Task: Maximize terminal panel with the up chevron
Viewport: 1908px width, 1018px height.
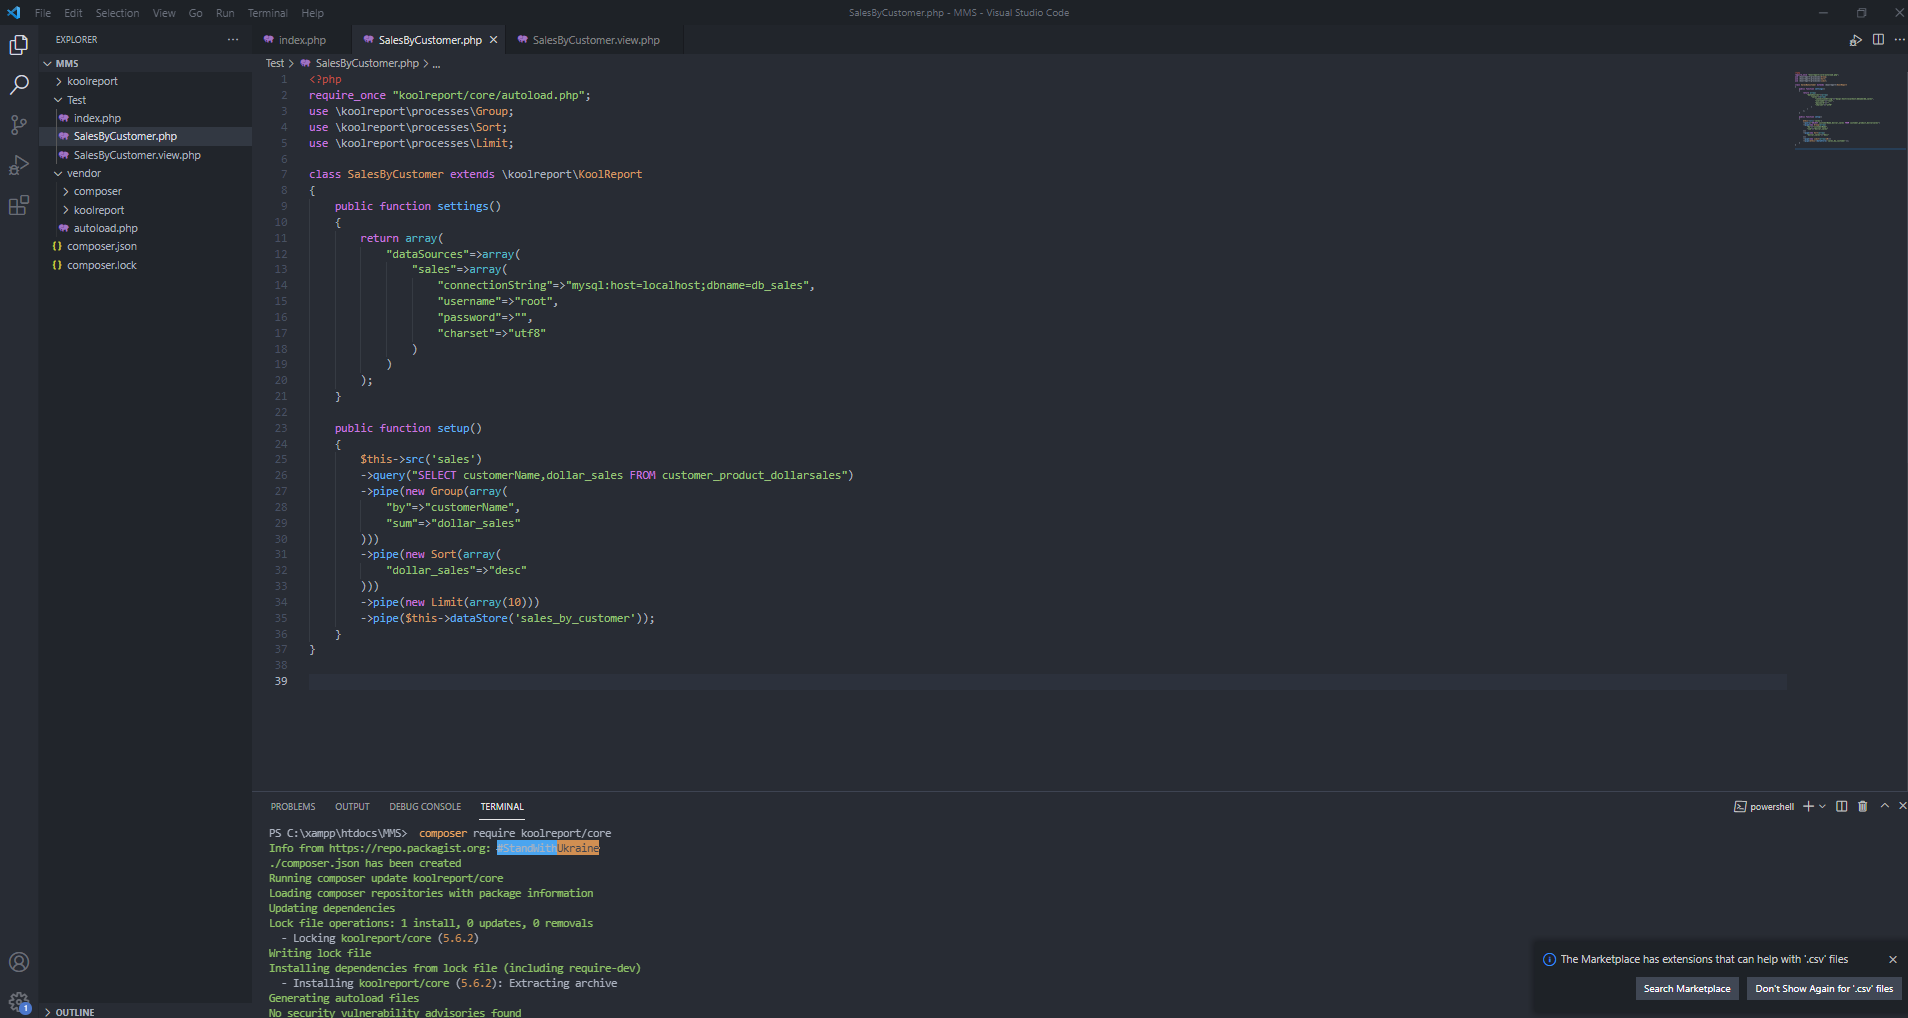Action: tap(1885, 806)
